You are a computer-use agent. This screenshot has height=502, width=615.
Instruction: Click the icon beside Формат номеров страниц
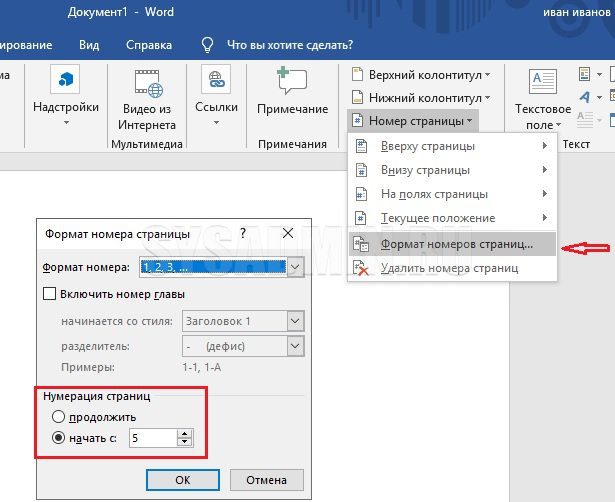click(x=361, y=244)
